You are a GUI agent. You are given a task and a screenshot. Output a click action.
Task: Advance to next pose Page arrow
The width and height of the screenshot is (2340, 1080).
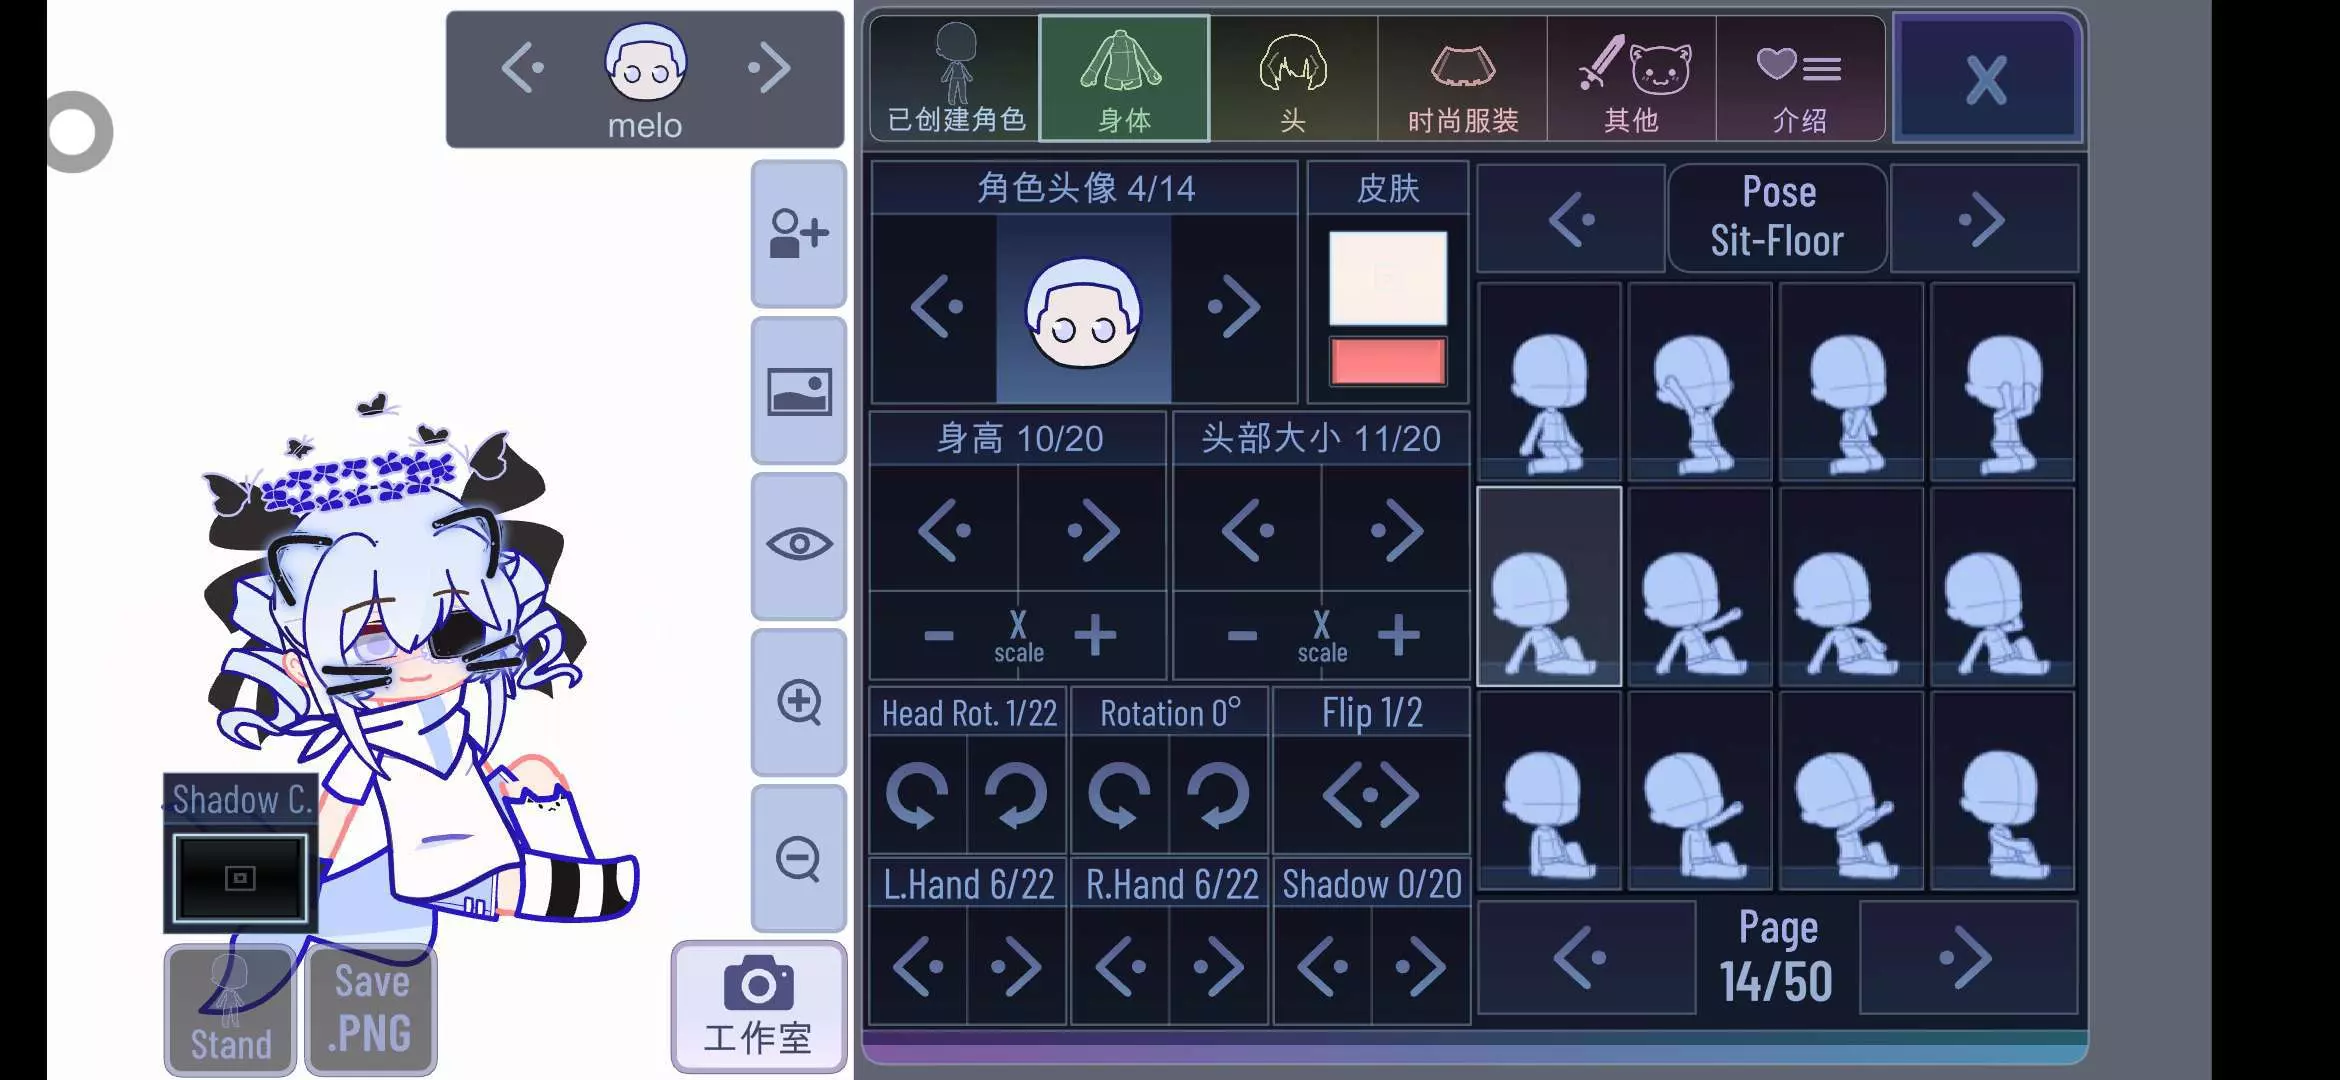tap(1967, 958)
